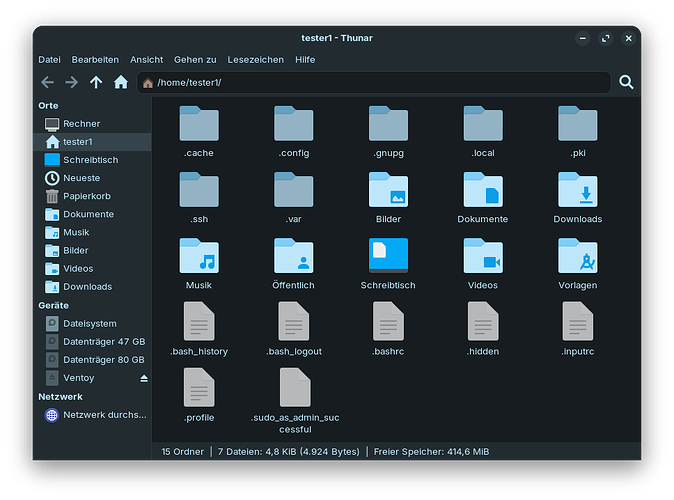Viewport: 674px width, 500px height.
Task: Open Datenträger 80 GB volume
Action: point(103,359)
